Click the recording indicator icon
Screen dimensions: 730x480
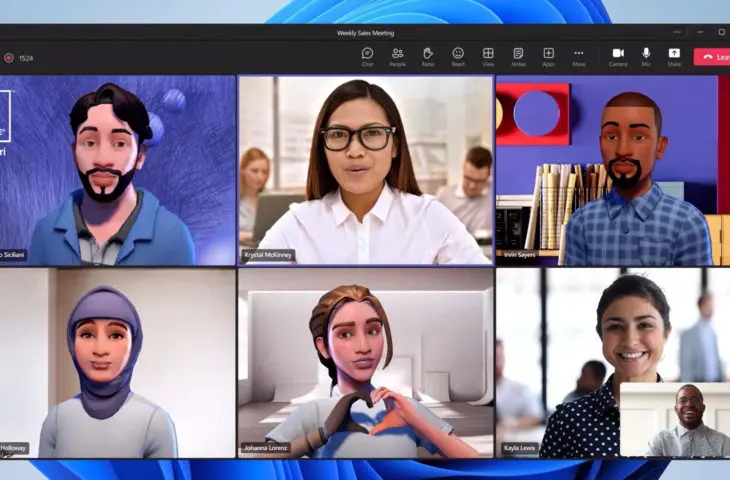tap(9, 58)
